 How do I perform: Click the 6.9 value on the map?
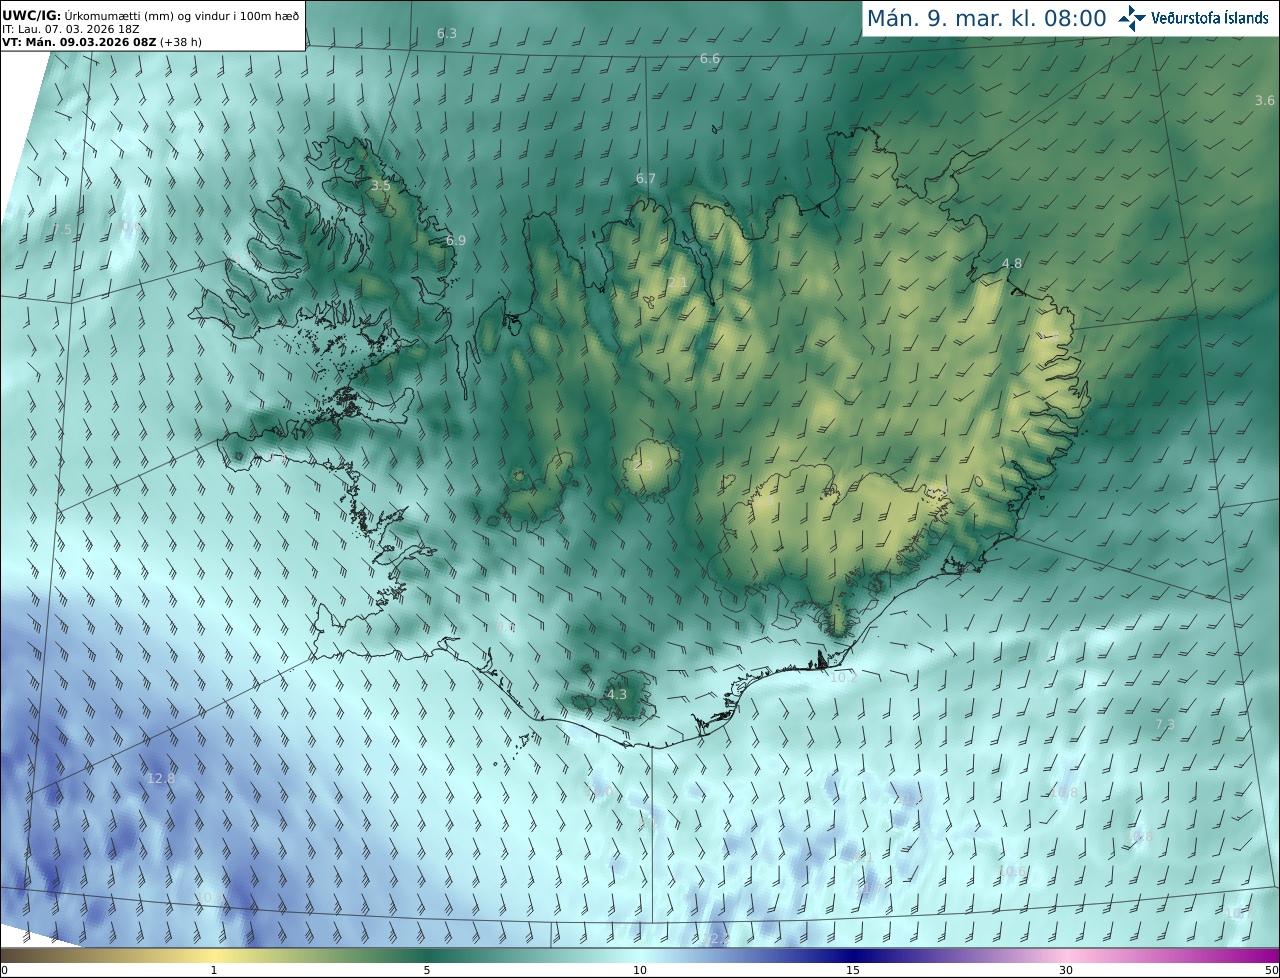[456, 240]
